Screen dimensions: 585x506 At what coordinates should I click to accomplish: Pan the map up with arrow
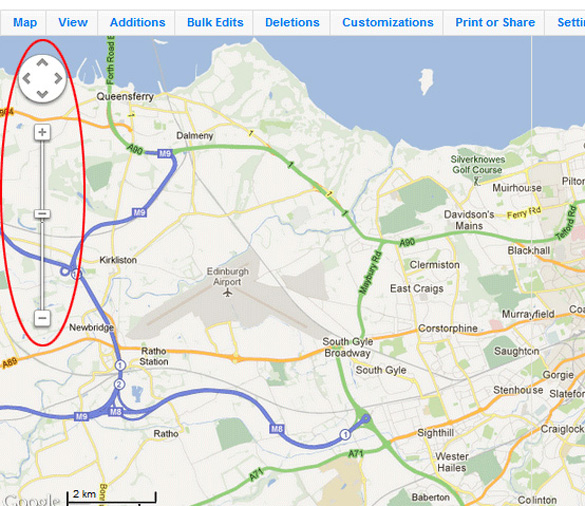pyautogui.click(x=42, y=63)
